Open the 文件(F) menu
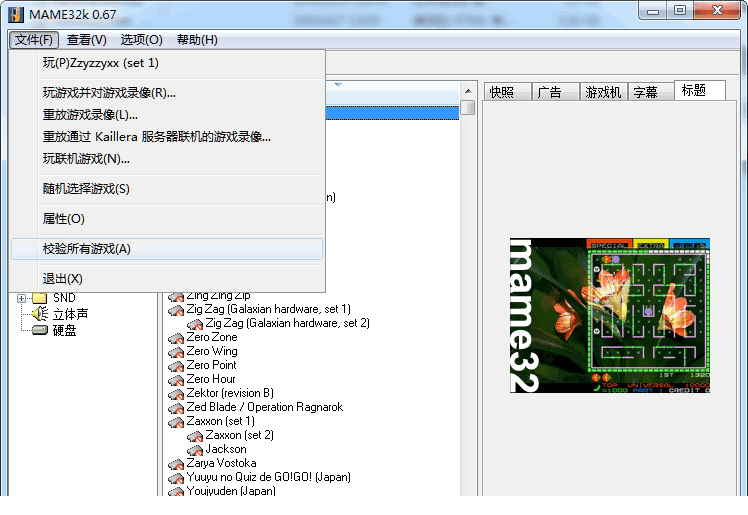748x515 pixels. [x=33, y=40]
